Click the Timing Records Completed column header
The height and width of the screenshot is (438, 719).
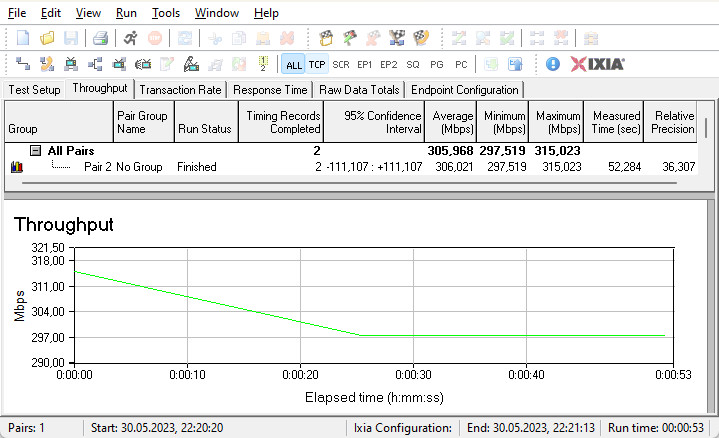click(x=281, y=122)
